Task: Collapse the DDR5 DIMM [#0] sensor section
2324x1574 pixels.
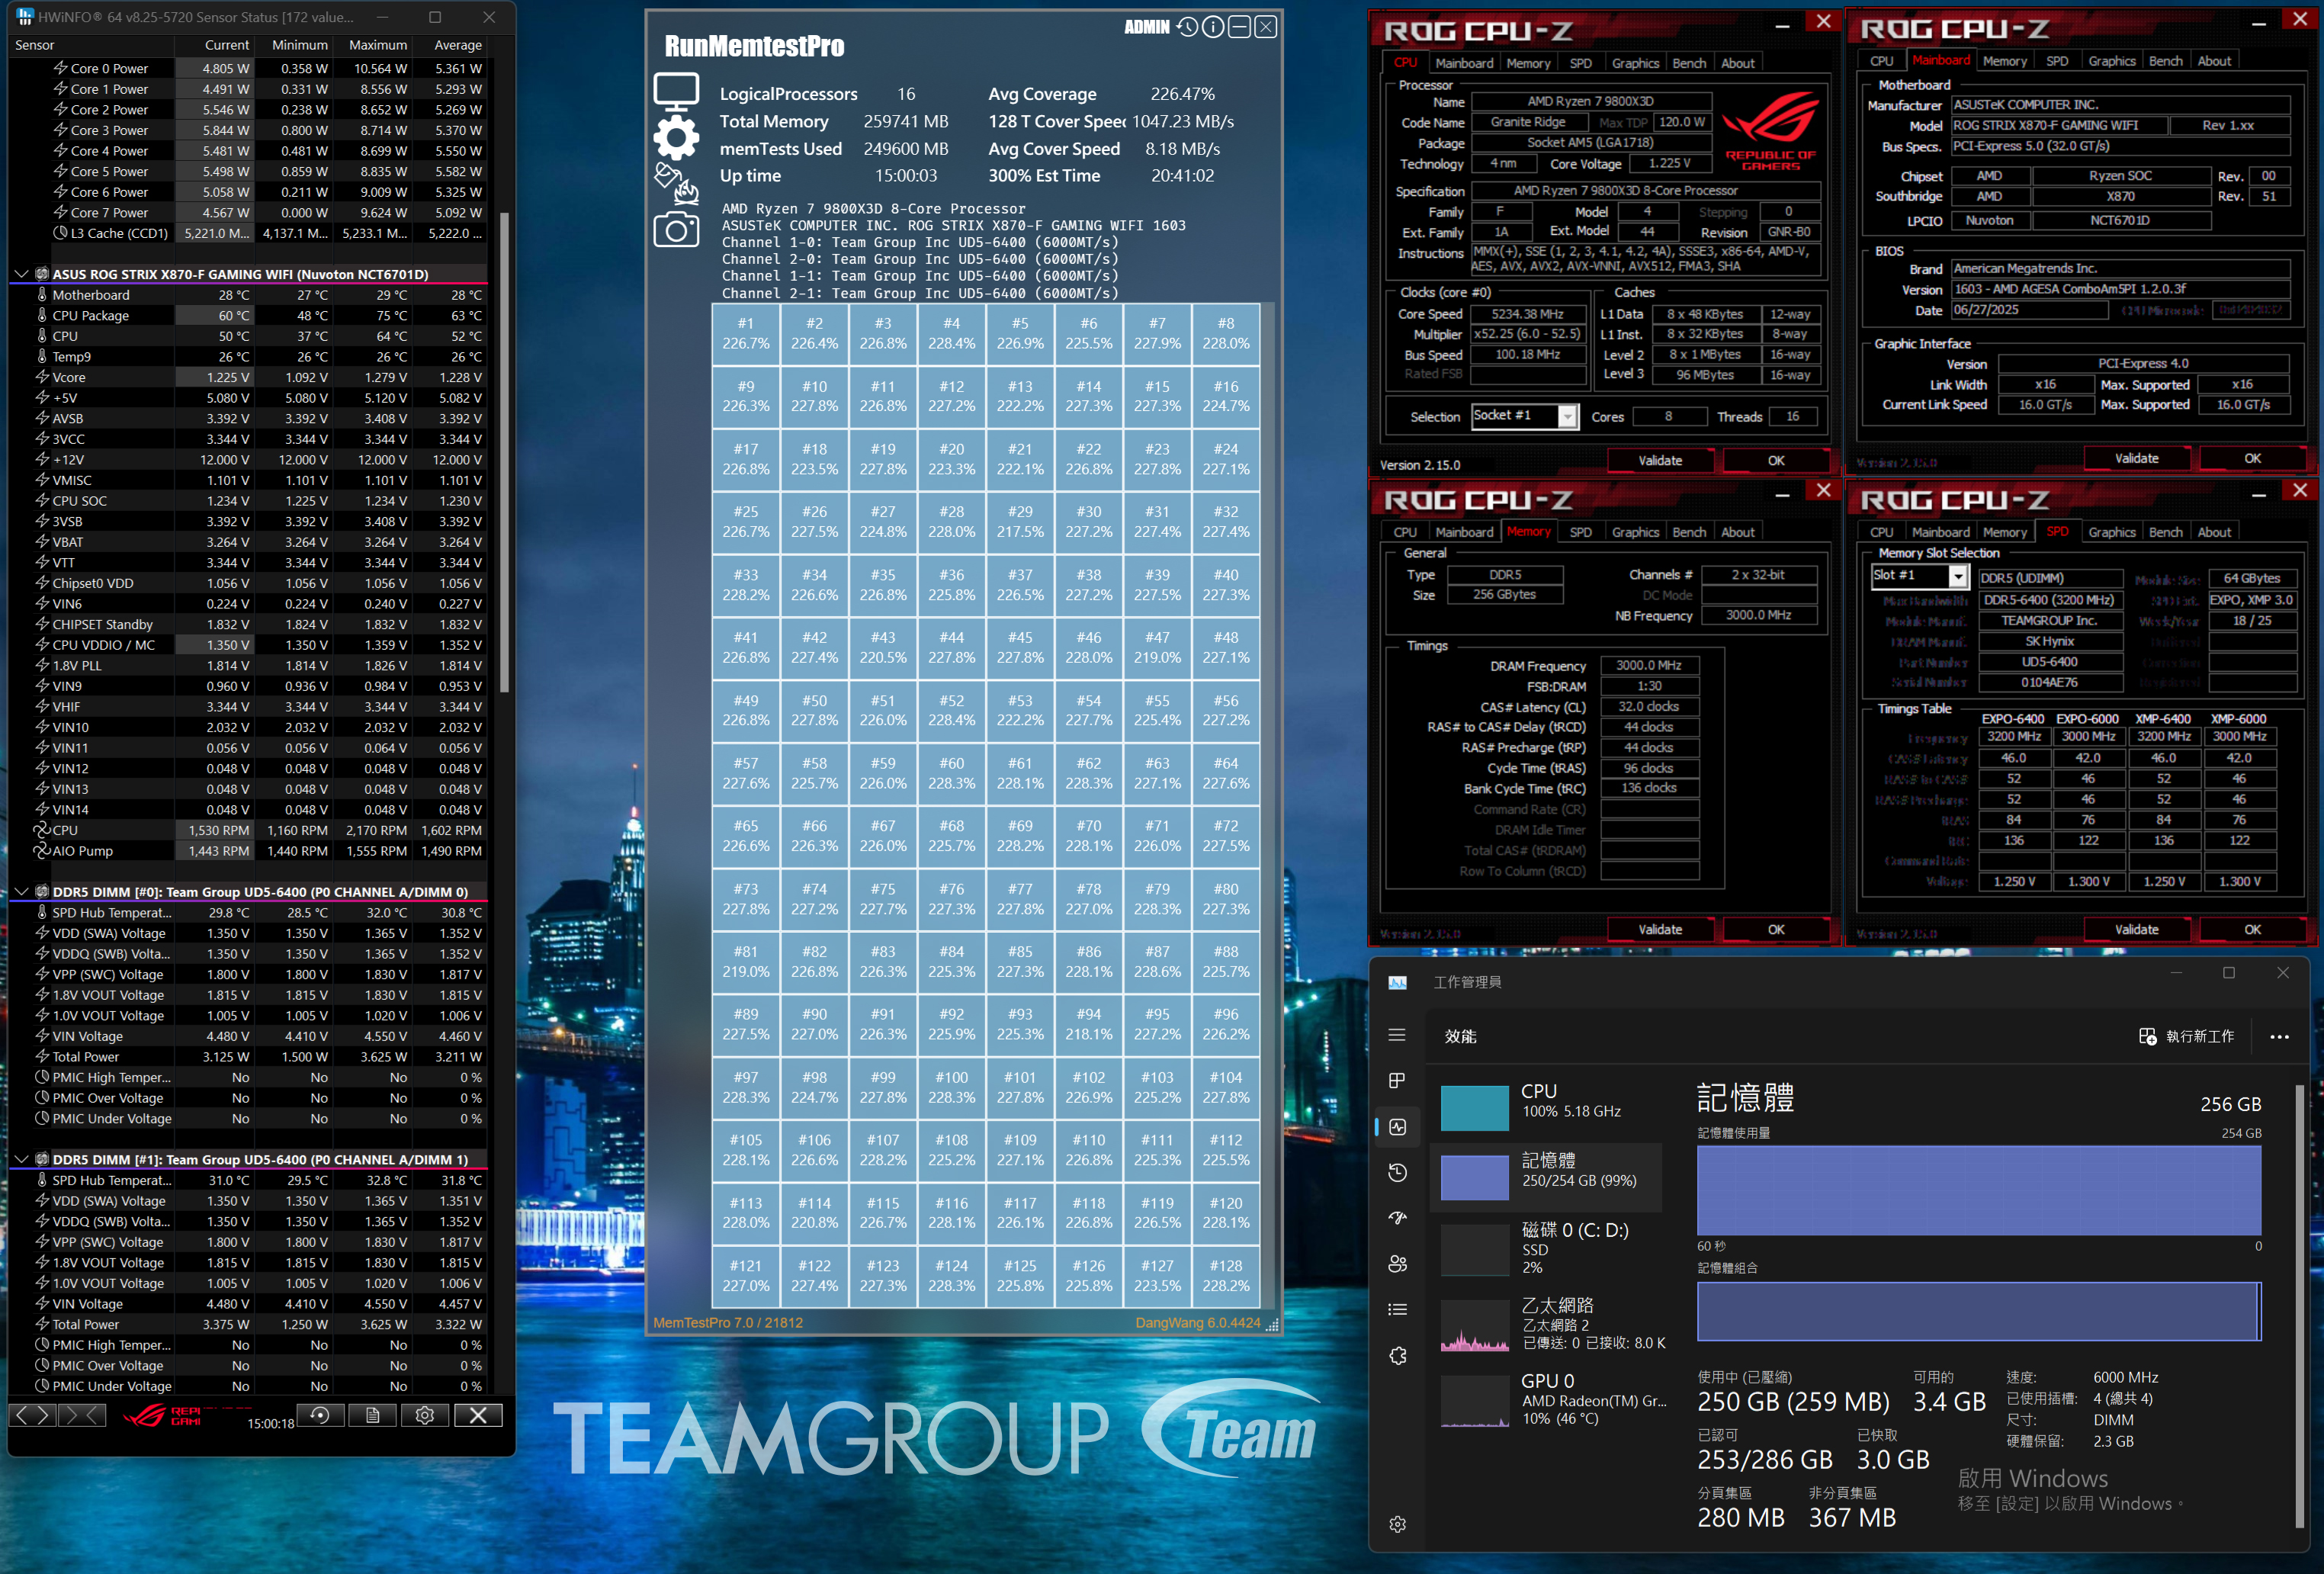Action: [22, 891]
